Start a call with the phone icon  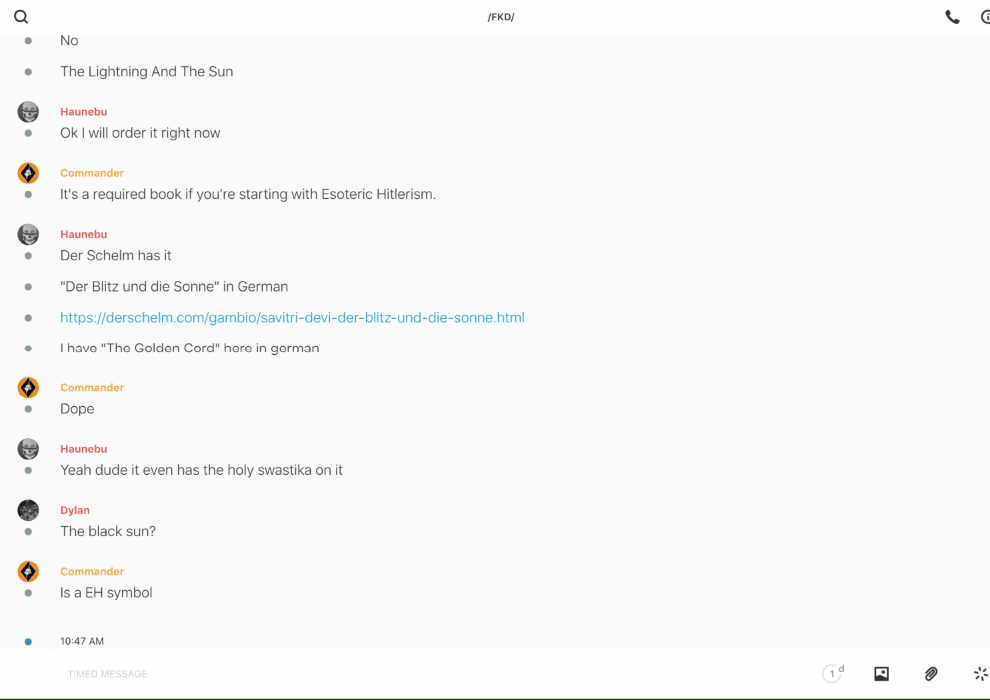[952, 17]
